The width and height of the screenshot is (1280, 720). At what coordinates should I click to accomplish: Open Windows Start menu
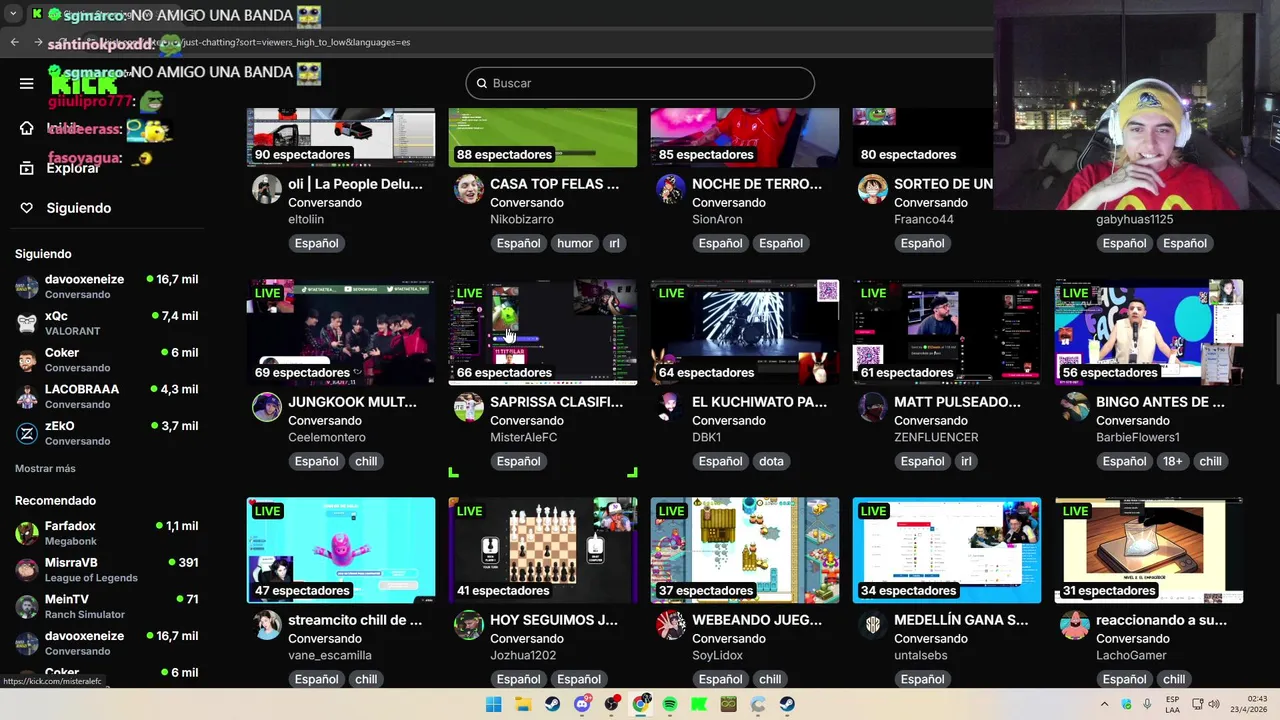click(x=494, y=704)
